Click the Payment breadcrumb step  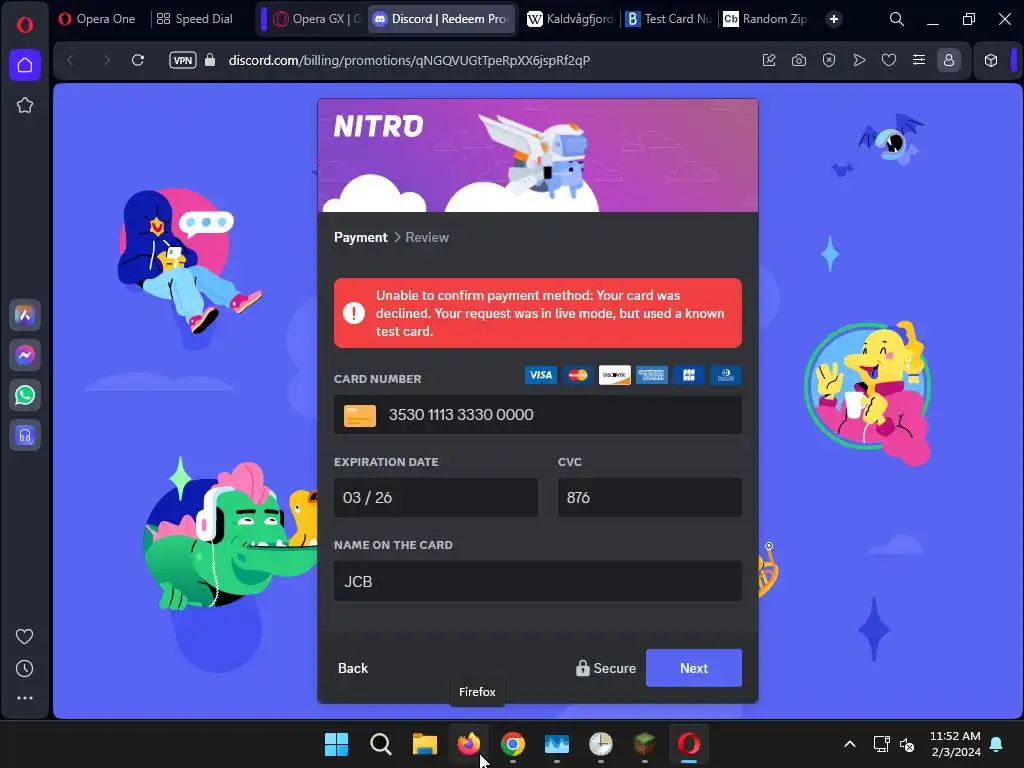(x=360, y=237)
